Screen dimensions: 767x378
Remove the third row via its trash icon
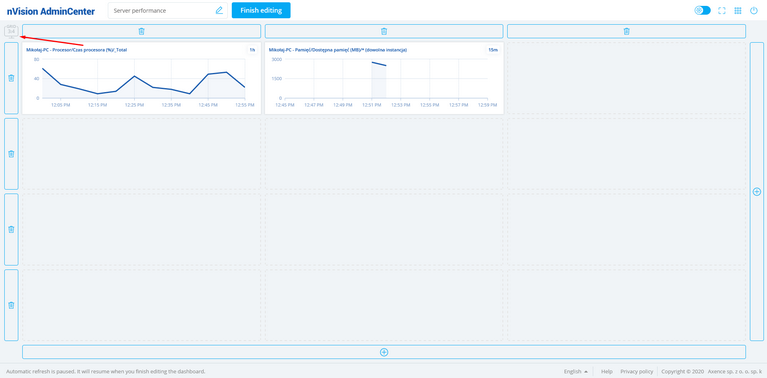11,229
